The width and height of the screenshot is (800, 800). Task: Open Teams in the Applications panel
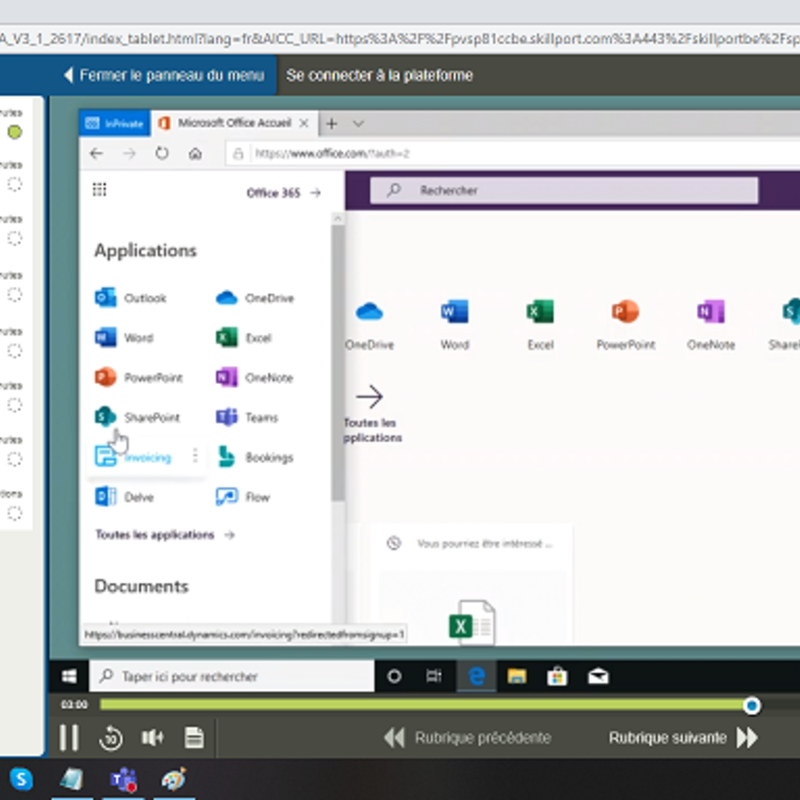(247, 417)
